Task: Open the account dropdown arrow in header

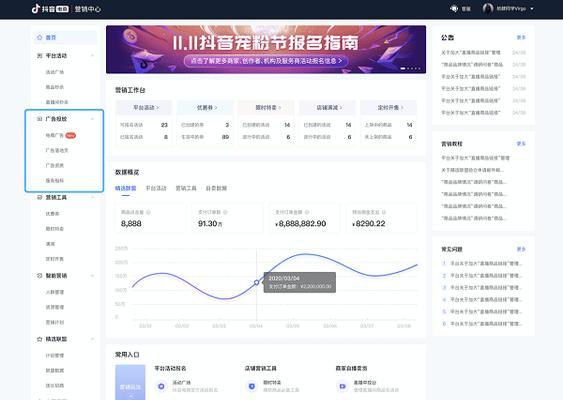Action: [x=532, y=9]
